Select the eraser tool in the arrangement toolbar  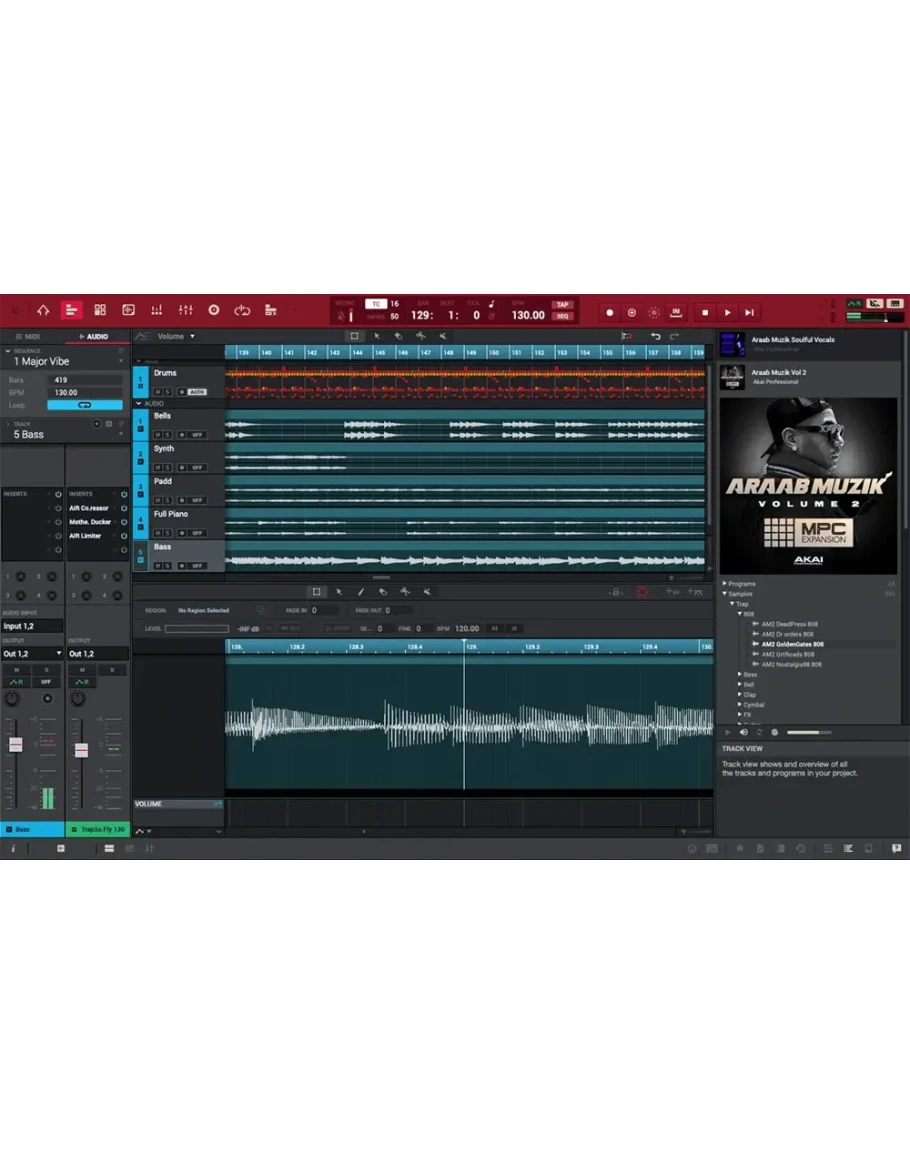coord(398,337)
